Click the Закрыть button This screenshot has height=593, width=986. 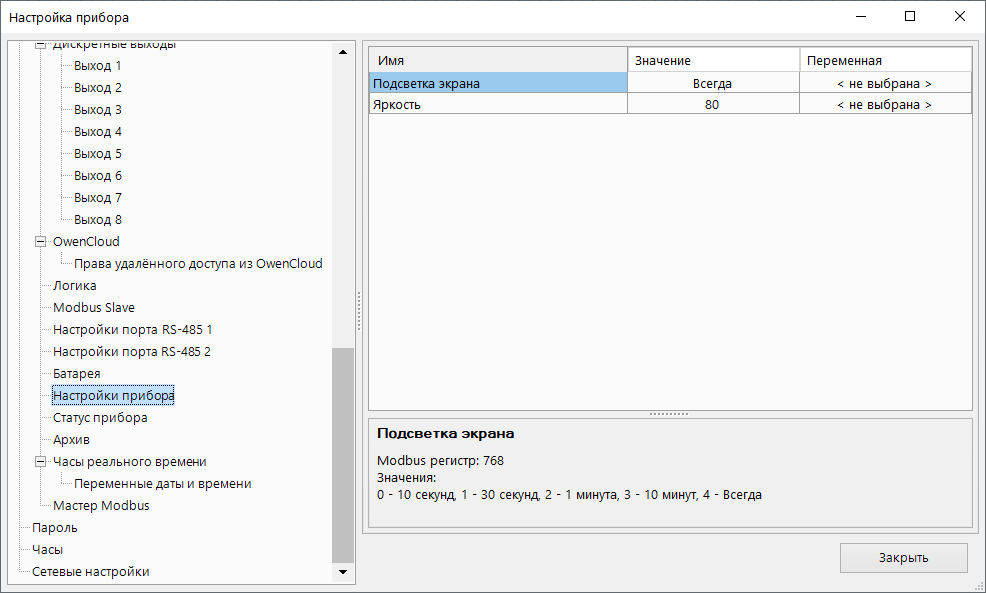click(903, 558)
